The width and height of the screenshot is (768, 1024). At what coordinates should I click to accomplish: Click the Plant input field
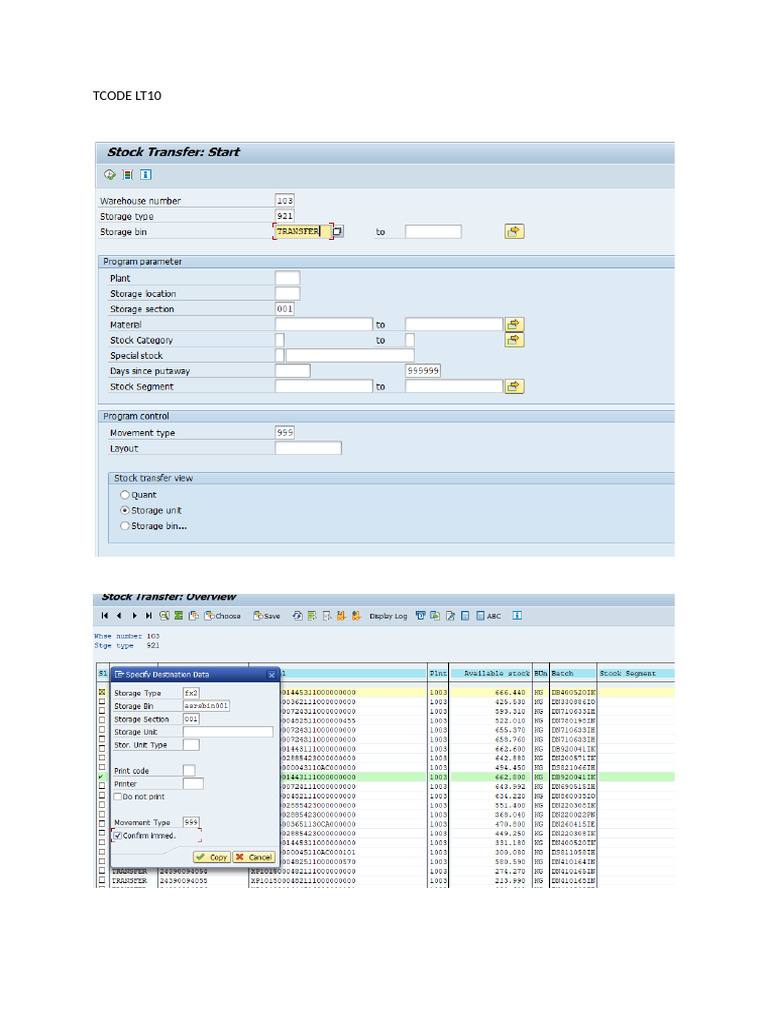(x=287, y=278)
